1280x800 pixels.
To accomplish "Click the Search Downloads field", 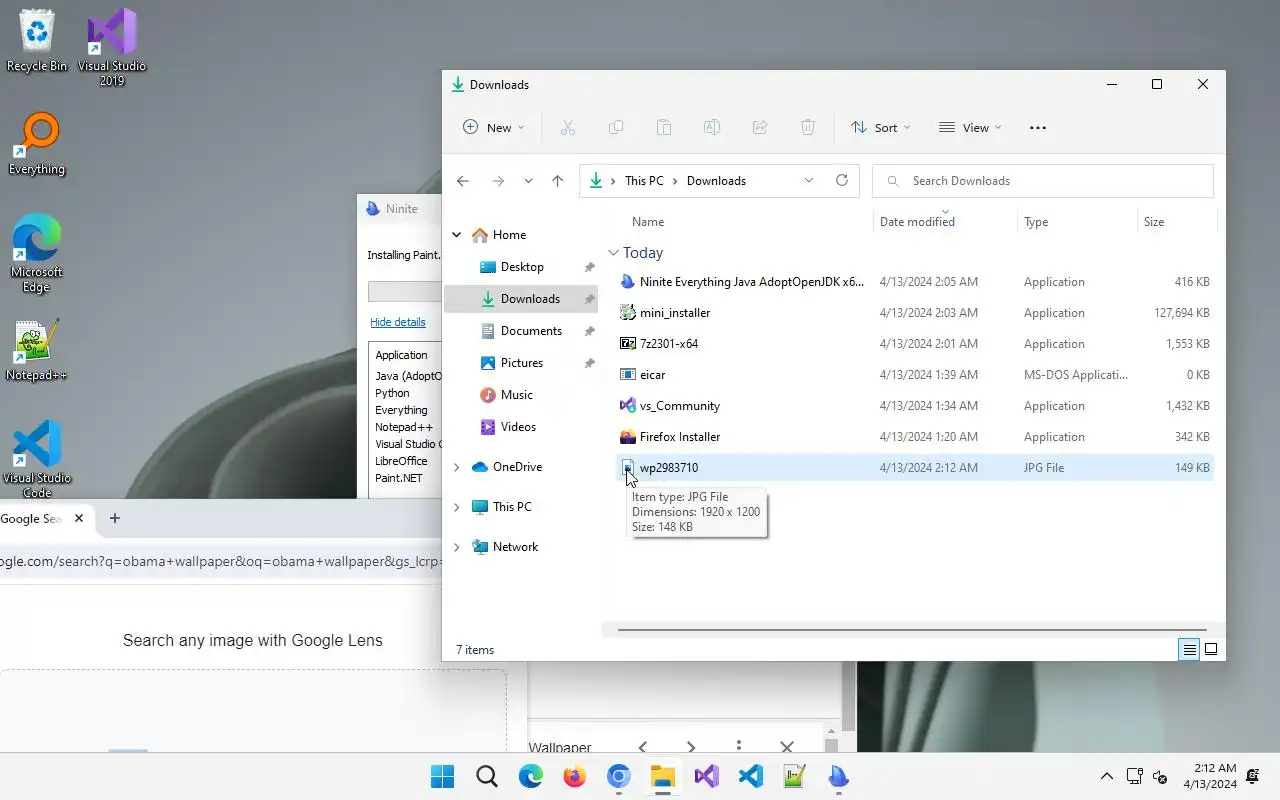I will click(1043, 181).
